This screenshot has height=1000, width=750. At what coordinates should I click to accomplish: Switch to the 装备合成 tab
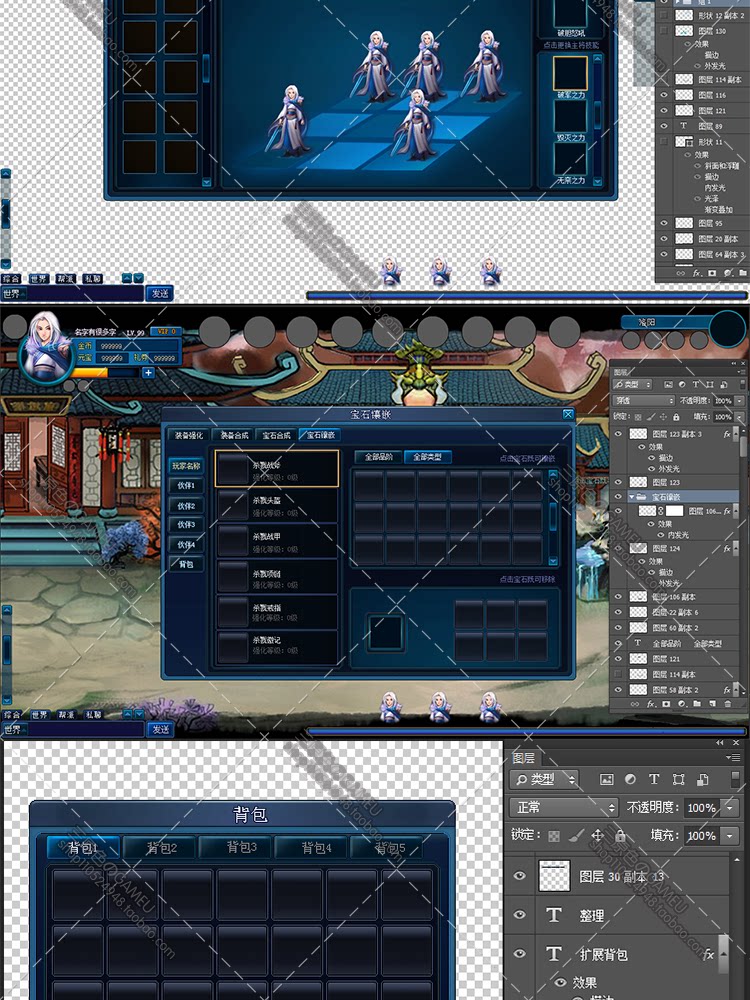pyautogui.click(x=233, y=436)
